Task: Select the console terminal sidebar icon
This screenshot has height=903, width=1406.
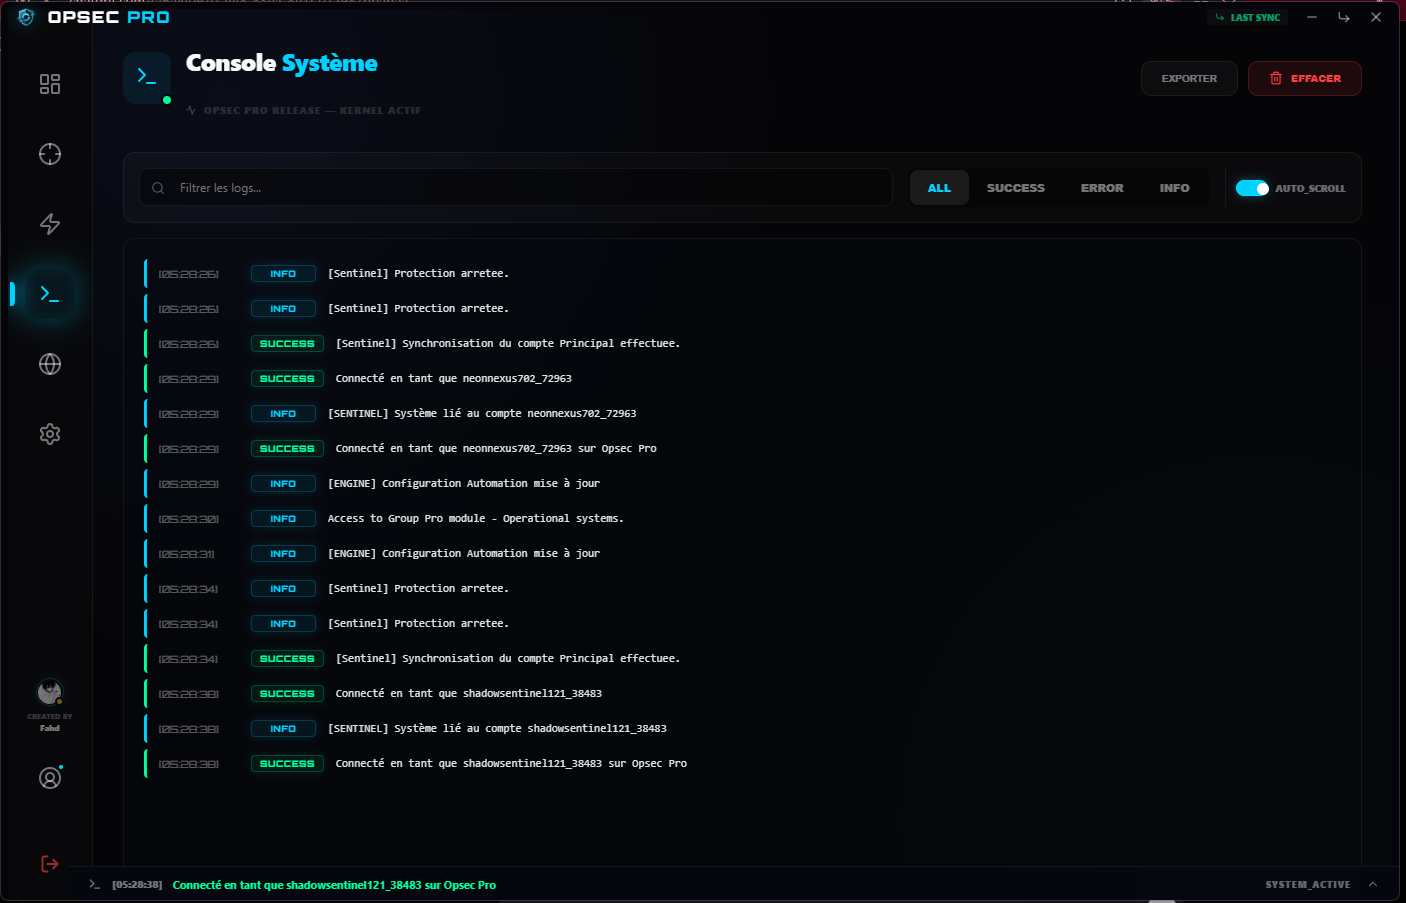Action: [50, 294]
